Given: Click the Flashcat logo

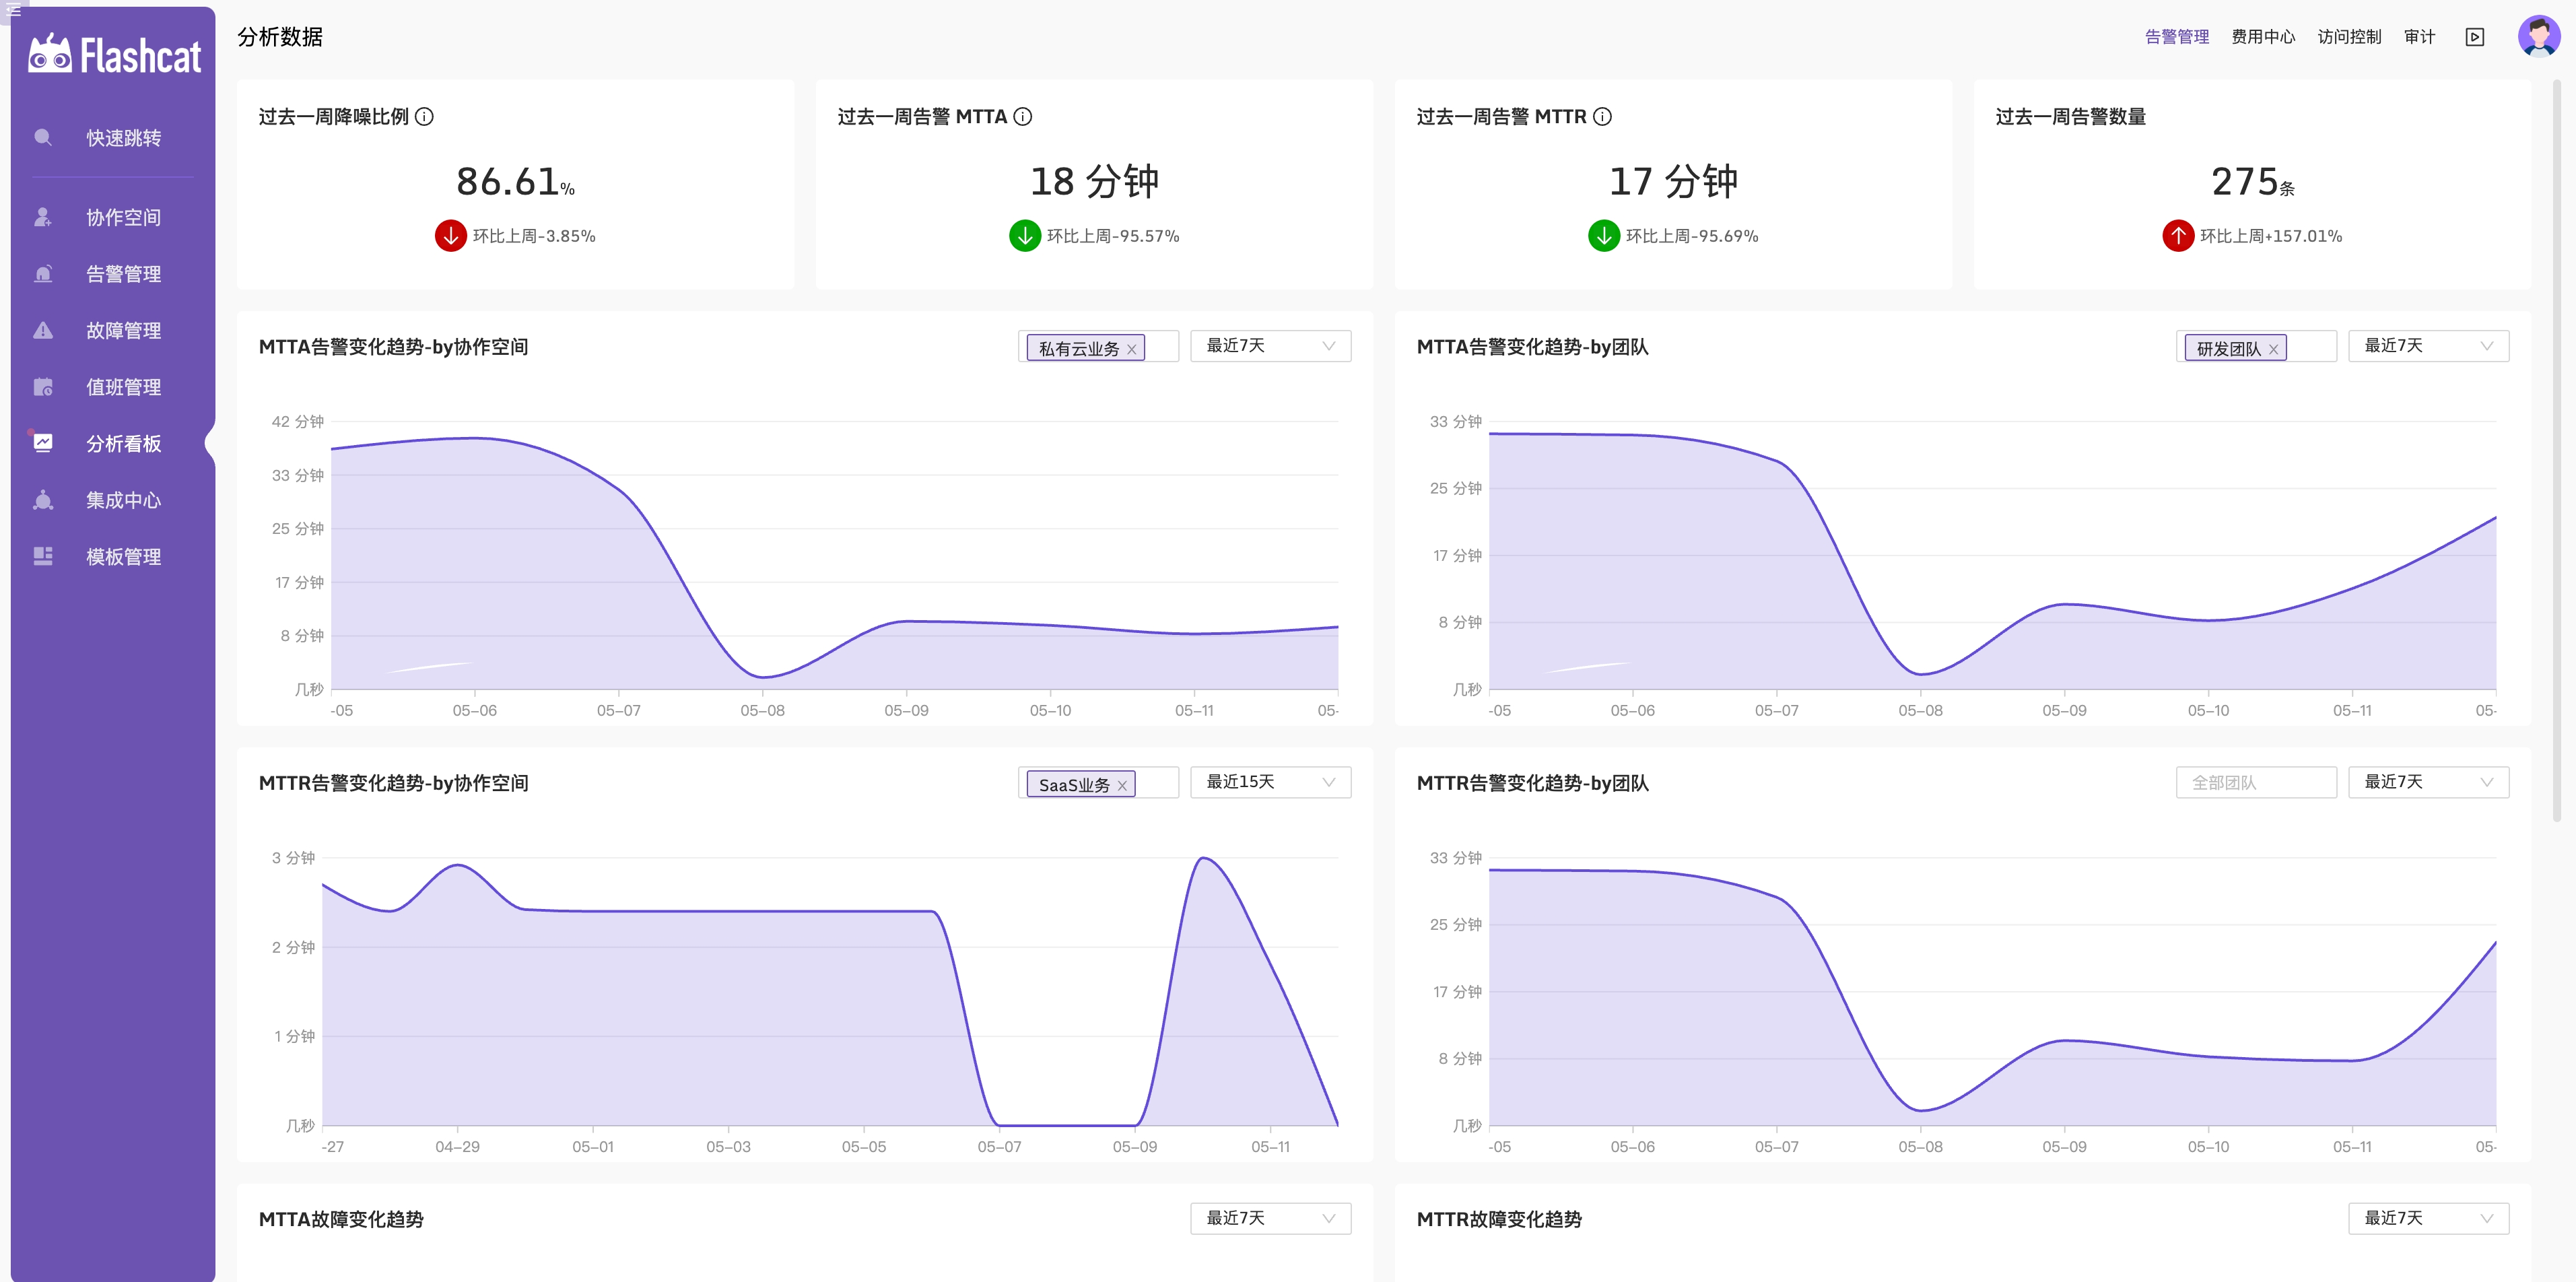Looking at the screenshot, I should click(114, 55).
